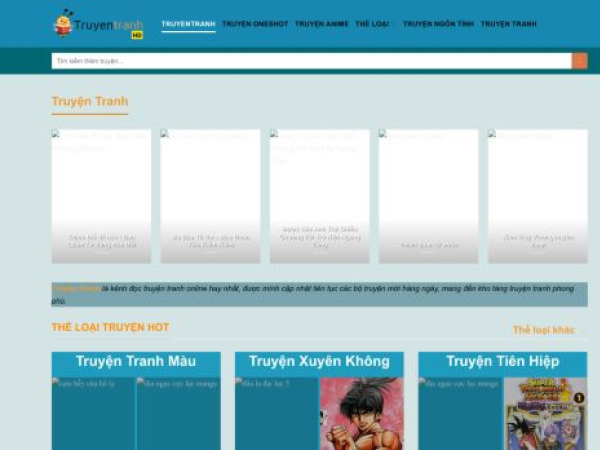The image size is (600, 450).
Task: Click the Thể loại khác link
Action: click(544, 330)
